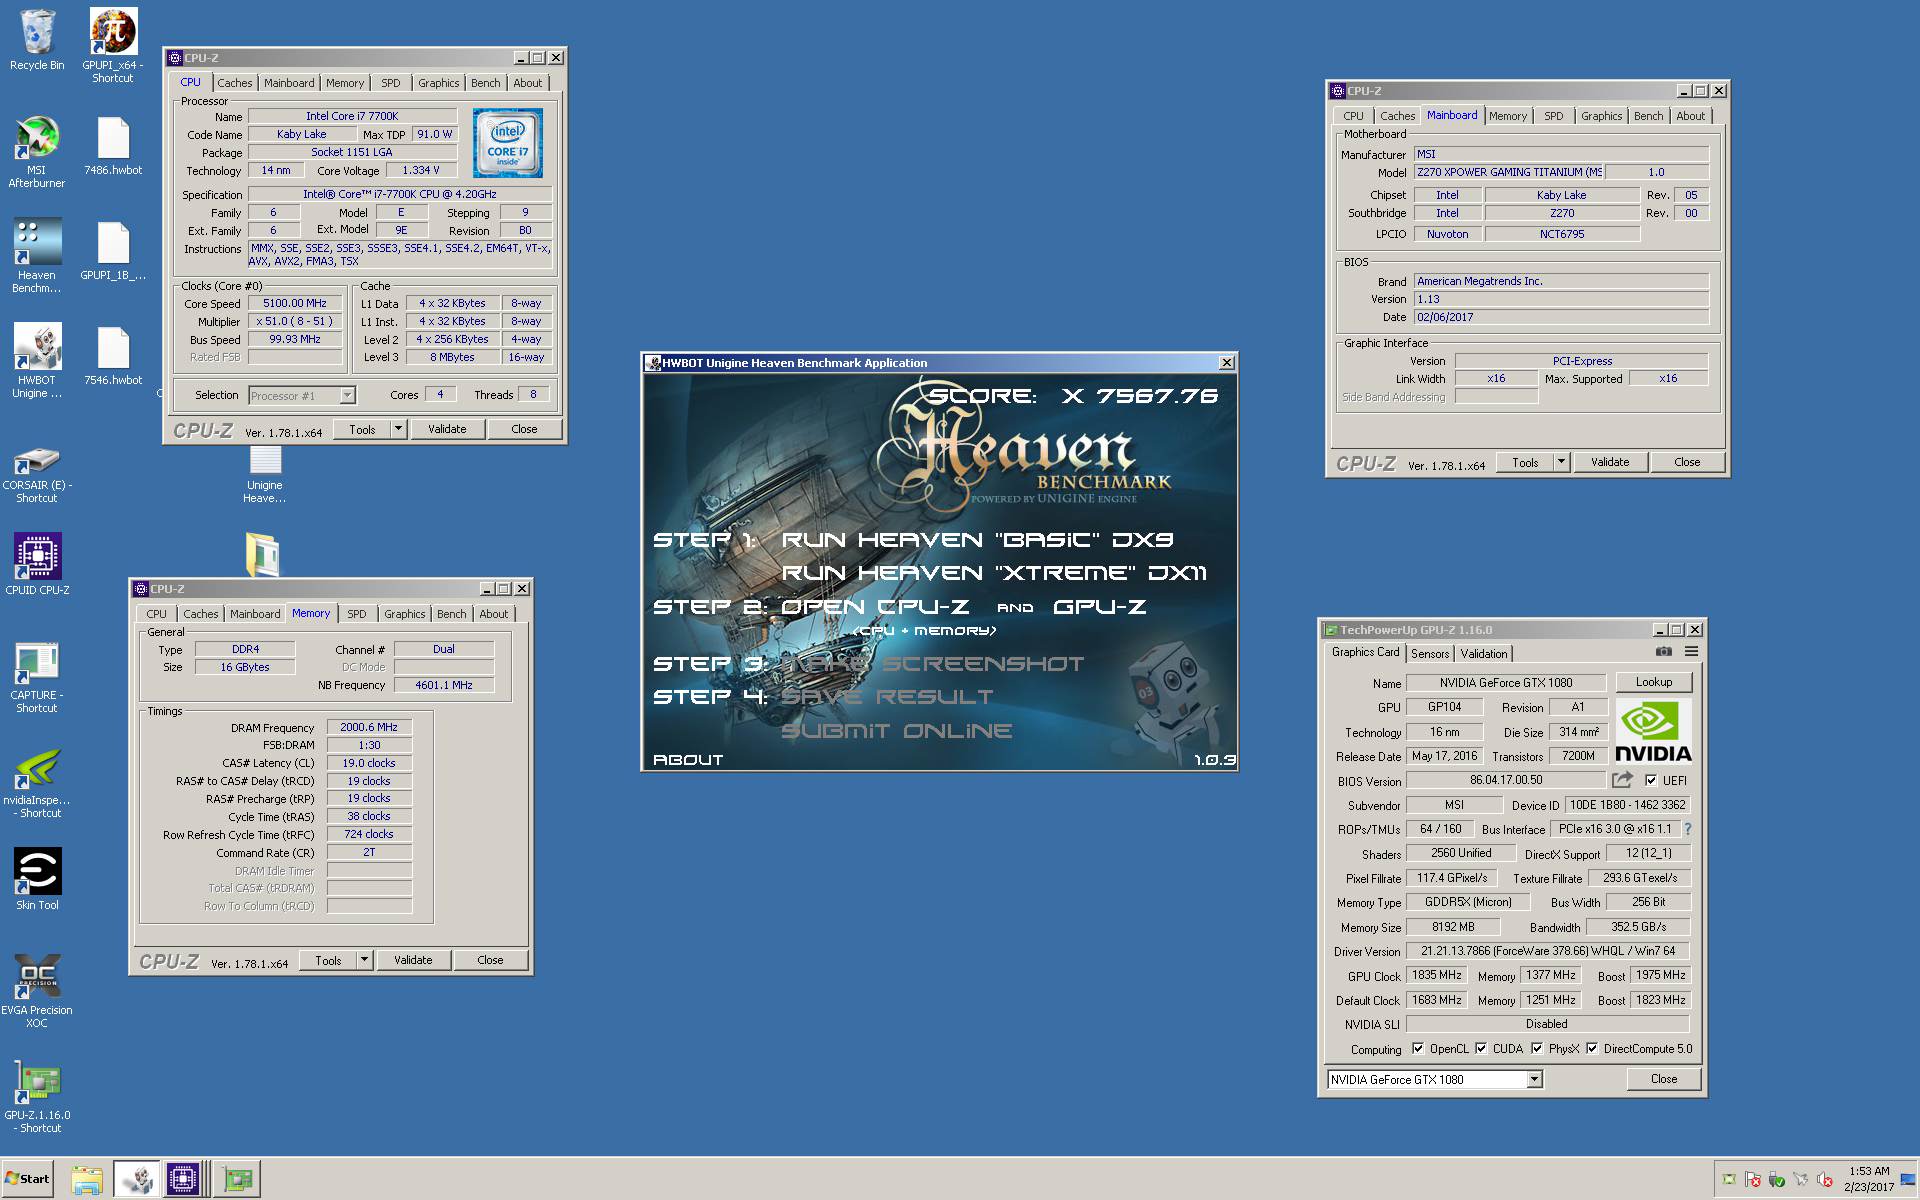Click Validate in CPU-Z Mainboard window
Screen dimensions: 1920x1200
point(1610,462)
